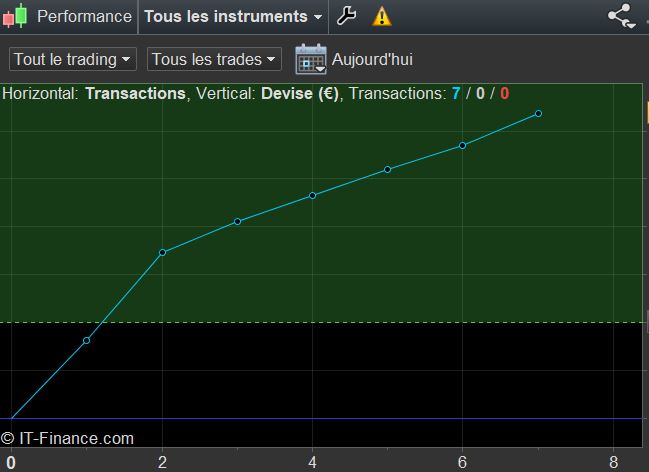Click the x-axis label 8

(613, 462)
